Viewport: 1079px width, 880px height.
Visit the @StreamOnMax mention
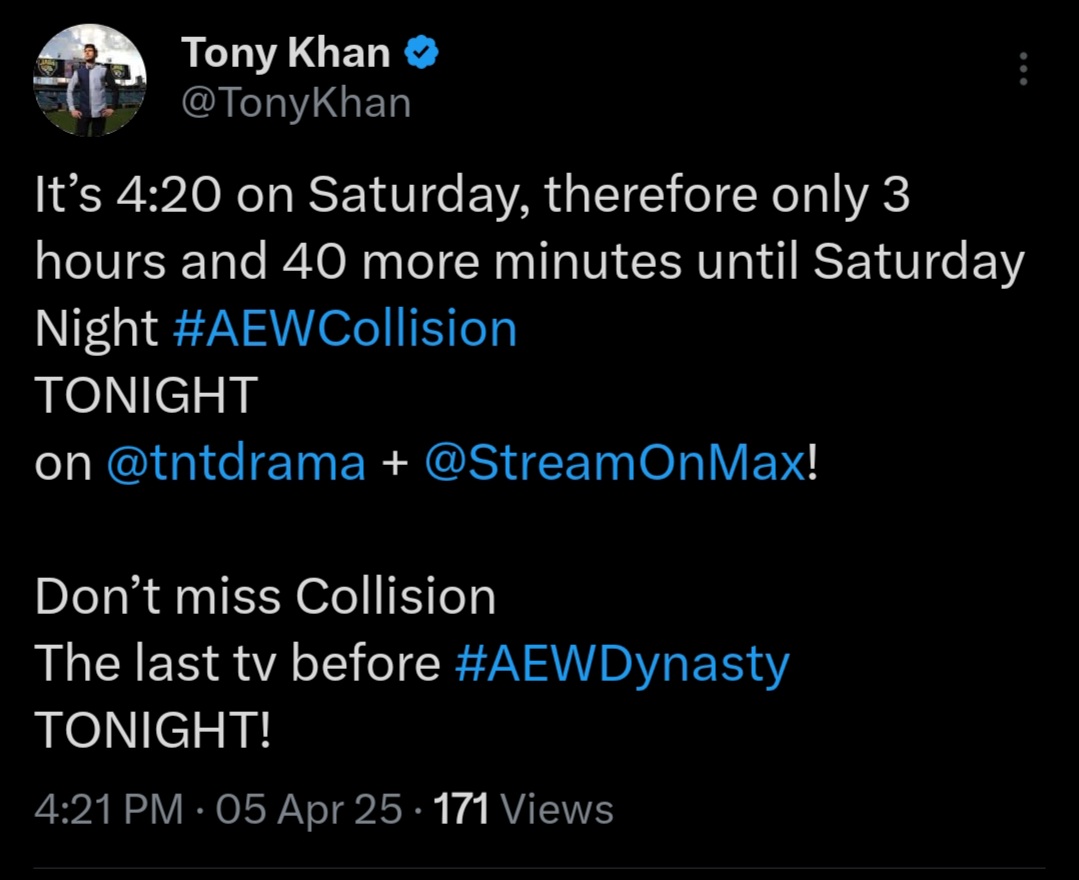614,463
